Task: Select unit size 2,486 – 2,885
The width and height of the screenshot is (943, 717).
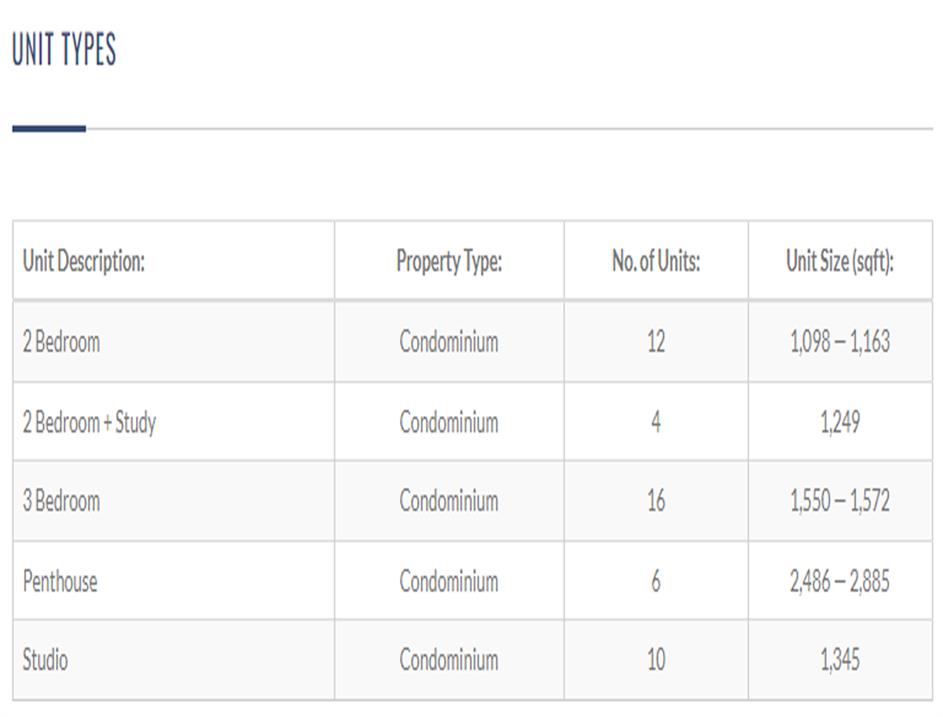Action: click(x=840, y=581)
